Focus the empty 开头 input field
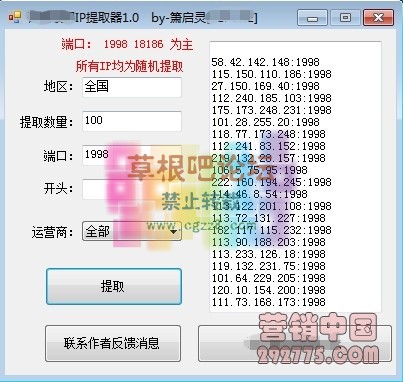Viewport: 403px width, 382px height. [x=132, y=189]
